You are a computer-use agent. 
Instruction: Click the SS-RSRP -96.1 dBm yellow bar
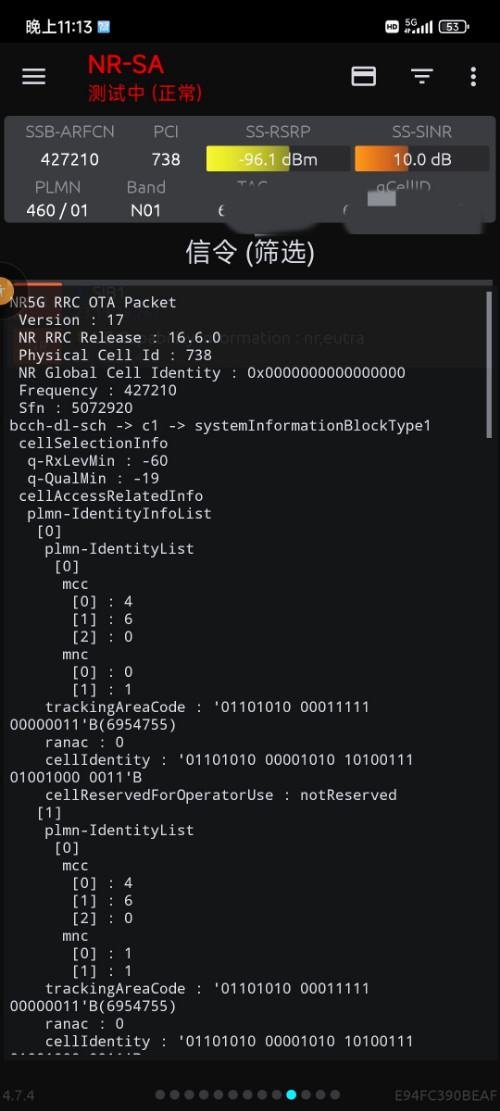point(278,159)
